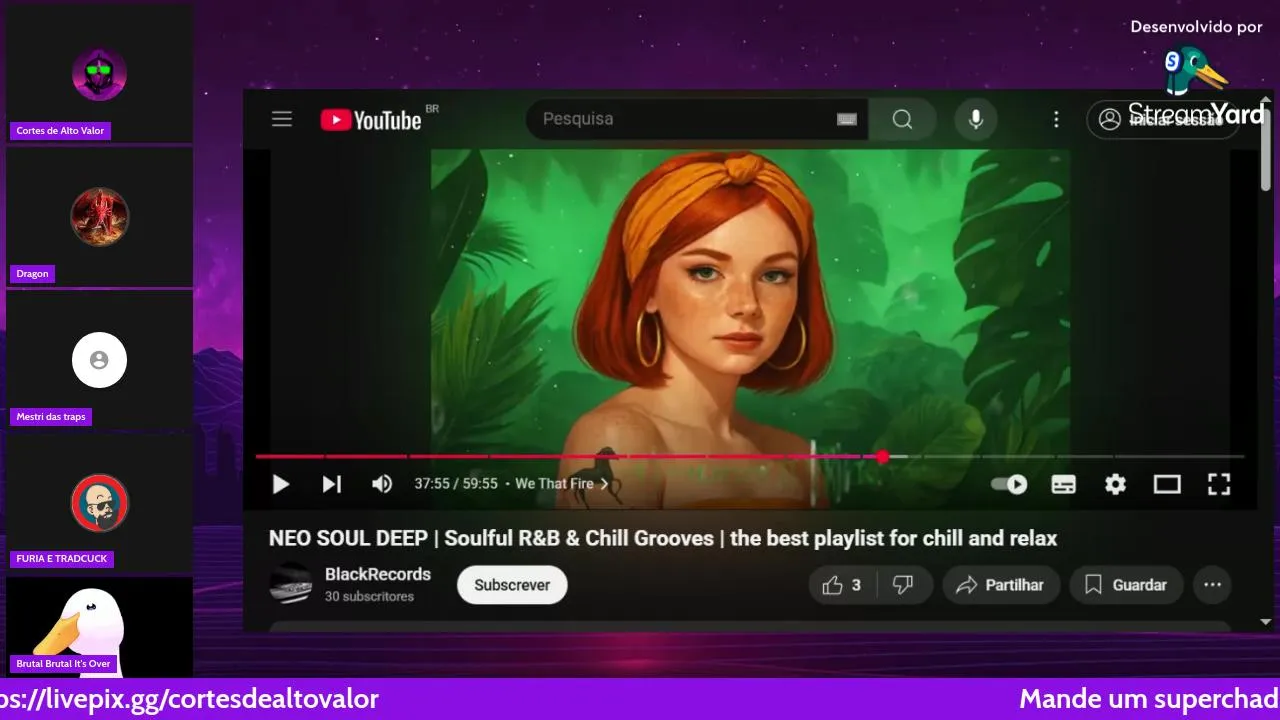Click the Guardar save button
The image size is (1280, 720).
tap(1126, 585)
